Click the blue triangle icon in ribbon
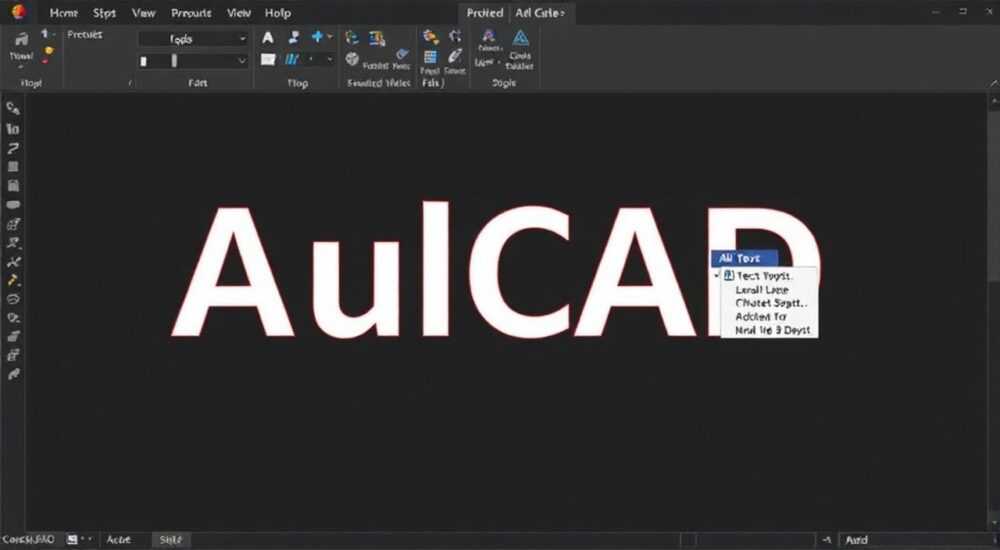The image size is (1000, 550). (x=521, y=38)
